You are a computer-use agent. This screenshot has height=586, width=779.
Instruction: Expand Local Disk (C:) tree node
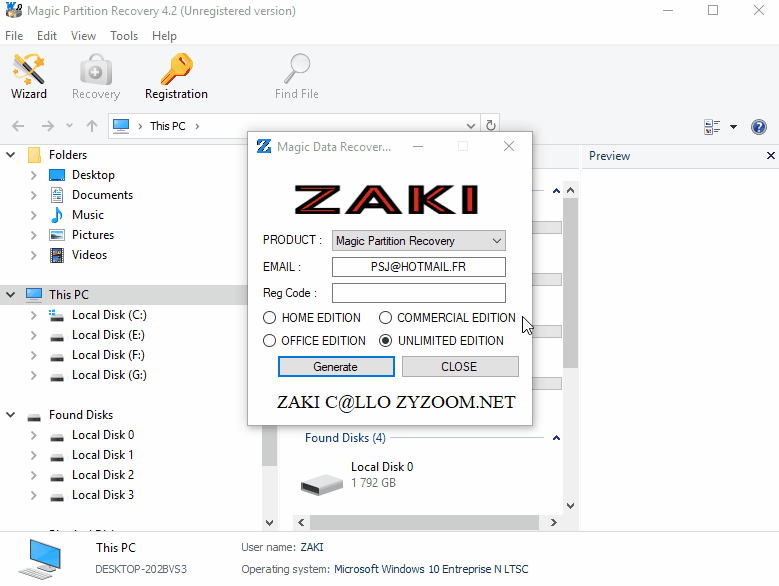[x=33, y=315]
